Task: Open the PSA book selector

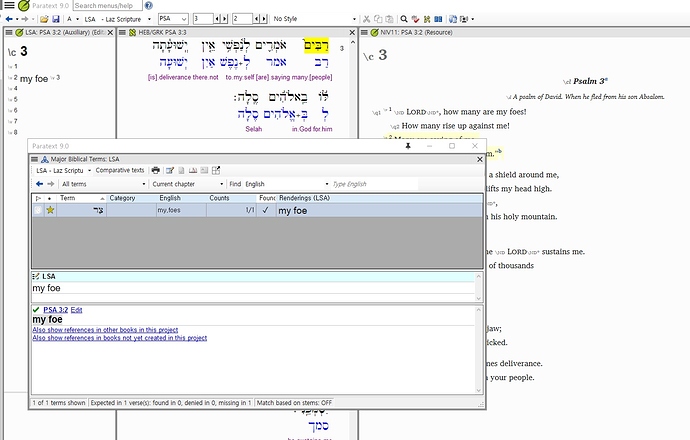Action: (173, 19)
